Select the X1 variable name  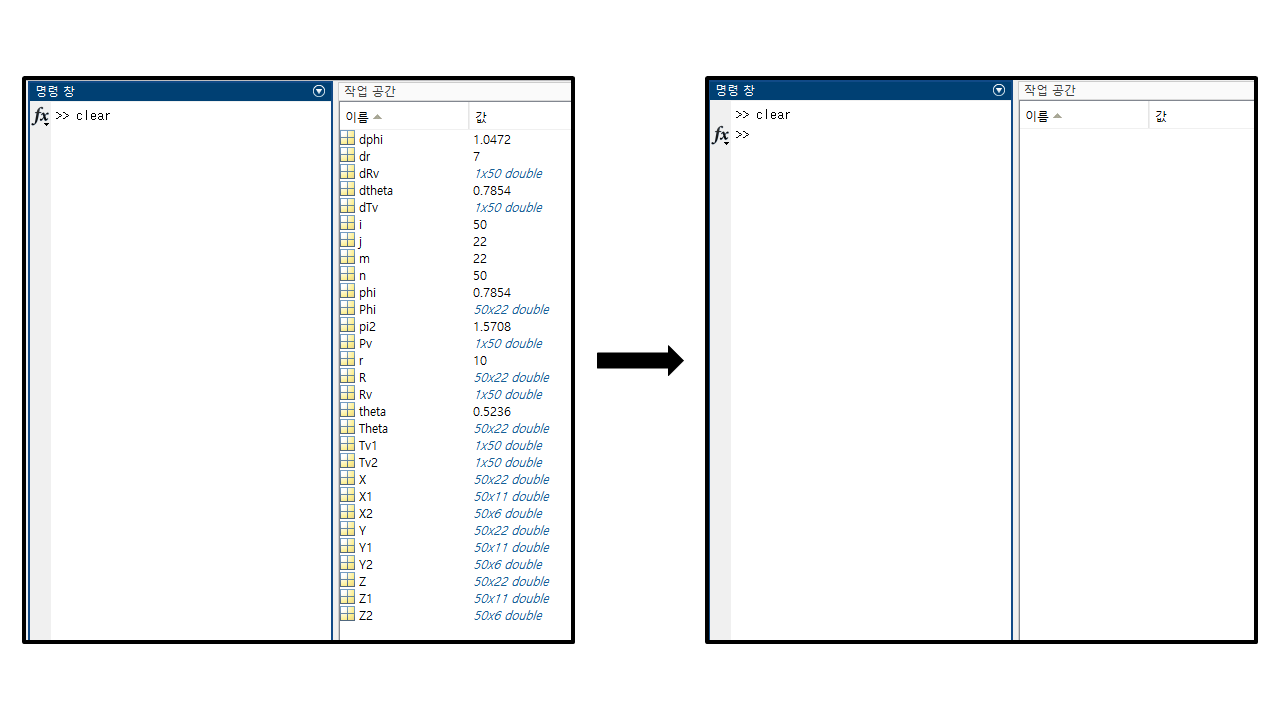tap(366, 496)
